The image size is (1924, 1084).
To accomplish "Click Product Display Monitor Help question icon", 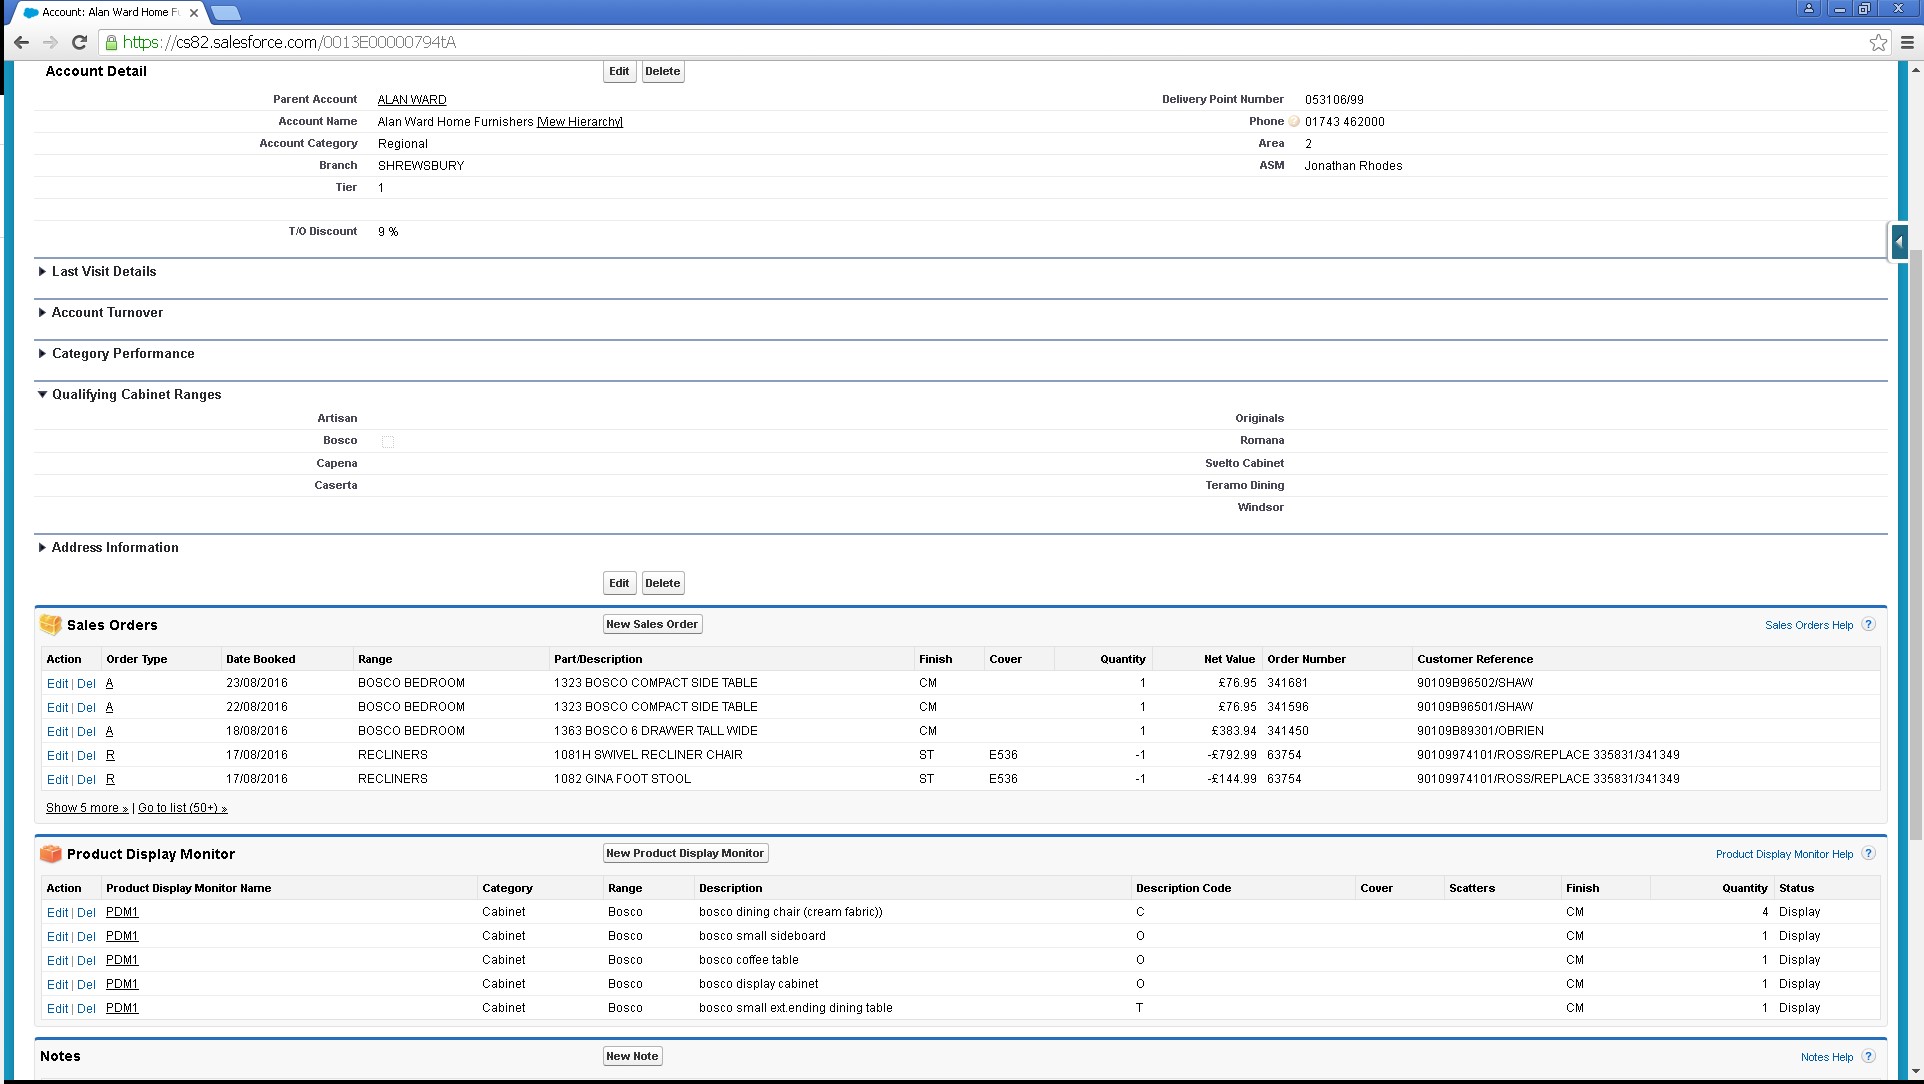I will click(1868, 854).
